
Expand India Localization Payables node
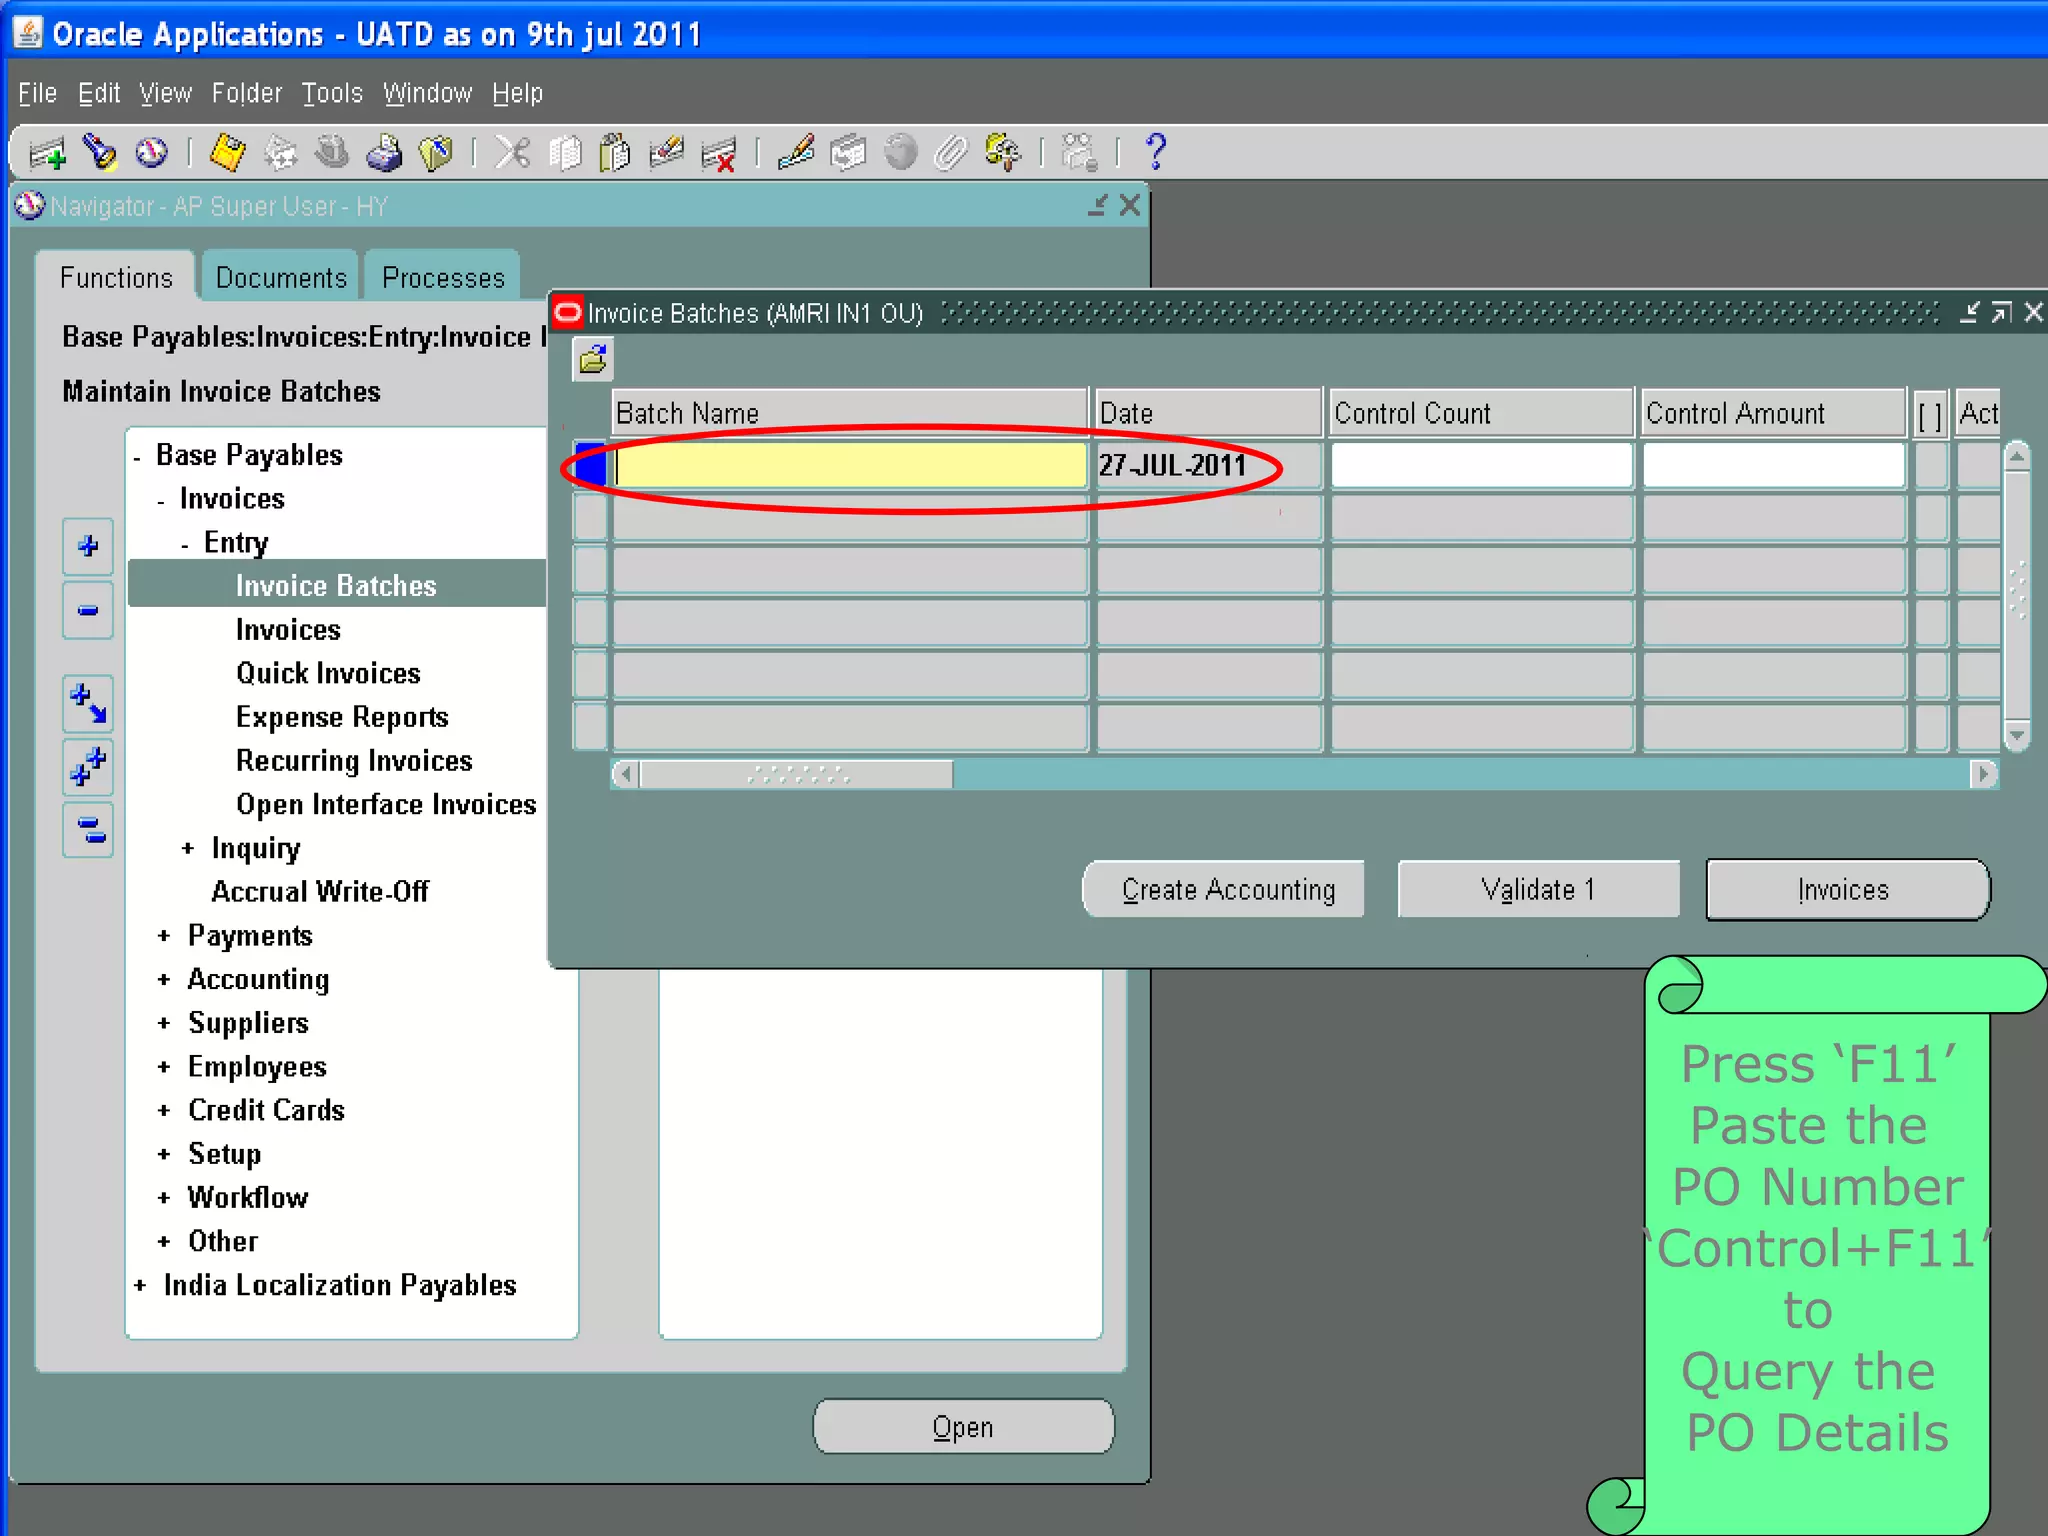point(140,1286)
